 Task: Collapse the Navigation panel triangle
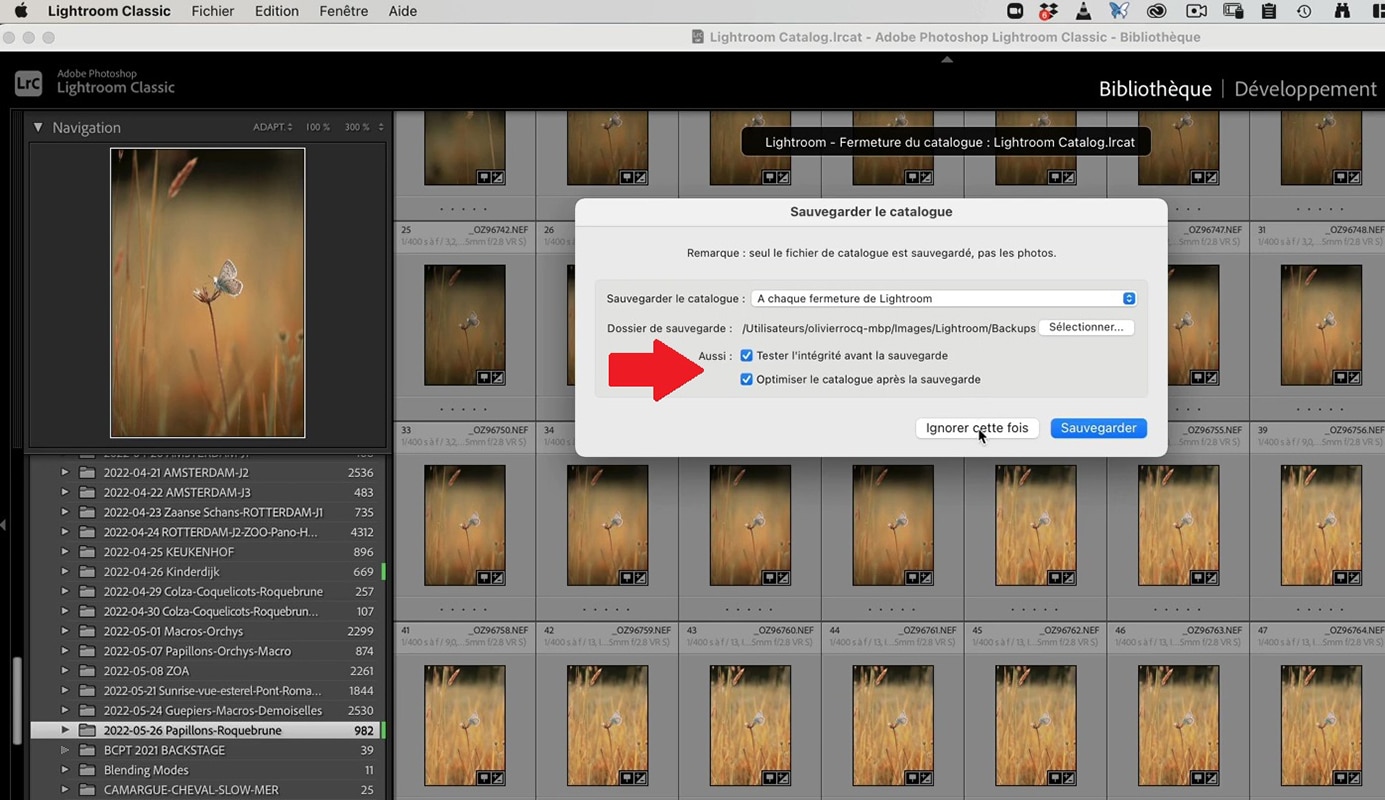(38, 127)
